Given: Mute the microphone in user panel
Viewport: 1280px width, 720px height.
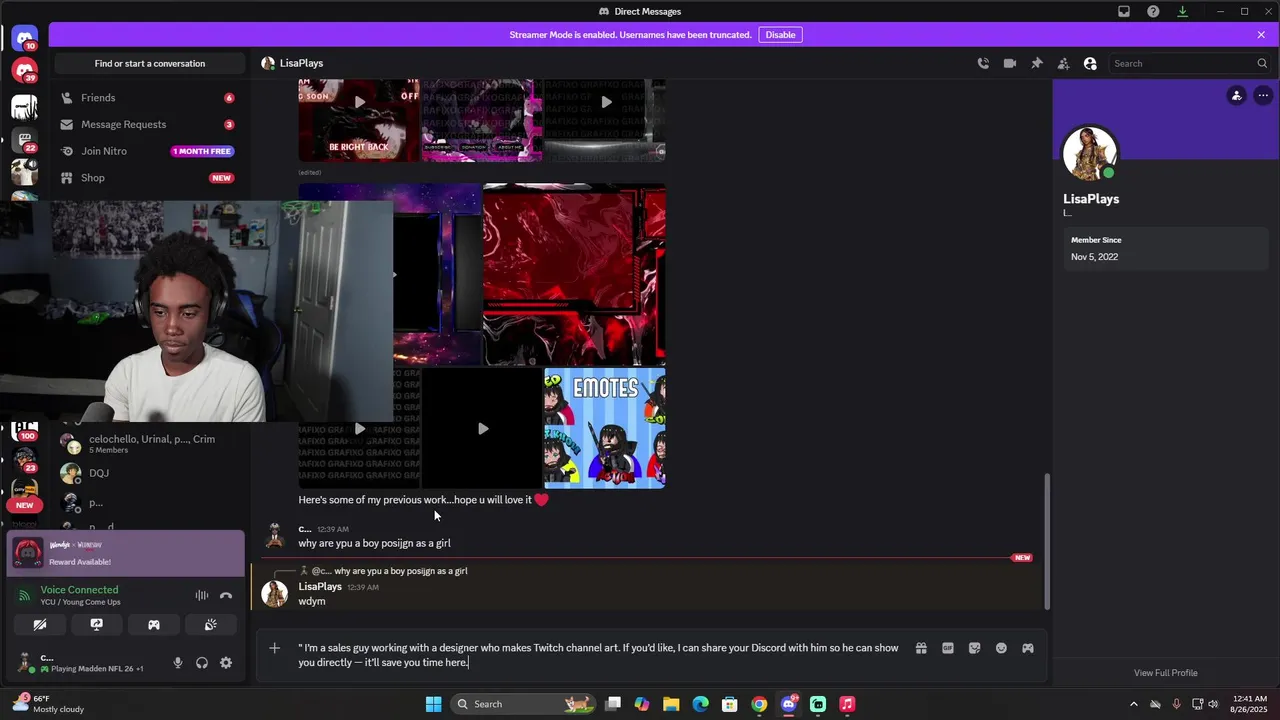Looking at the screenshot, I should tap(178, 663).
